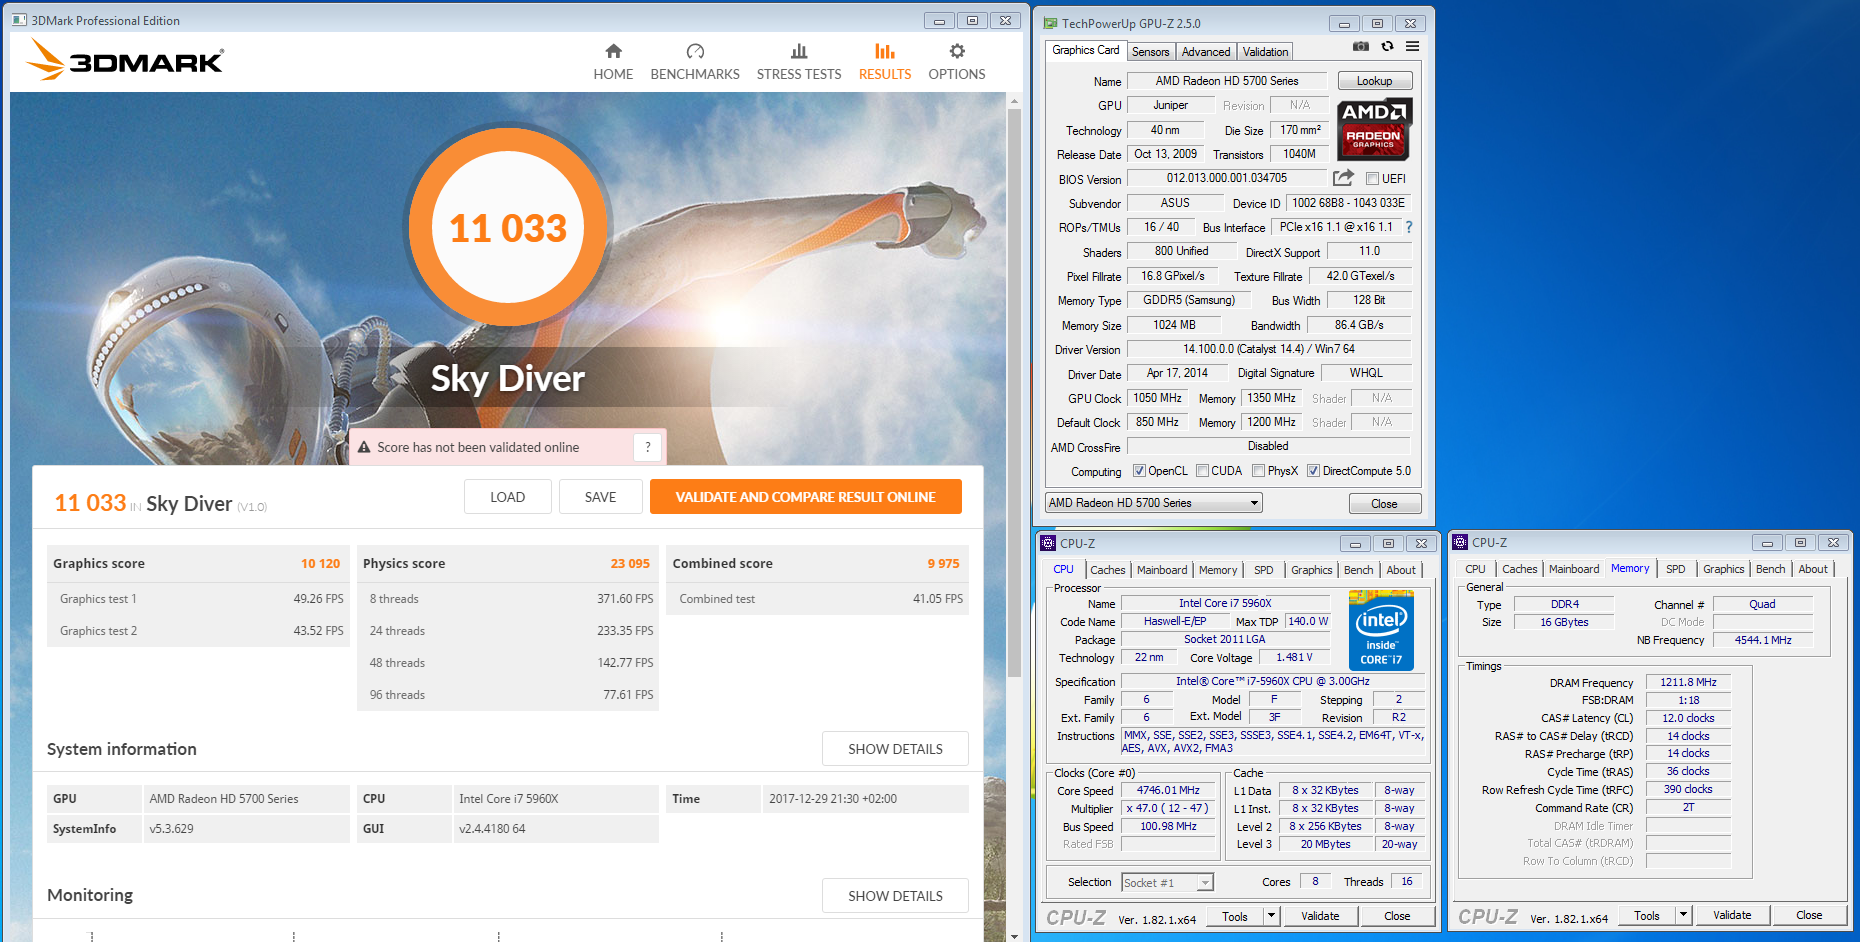Image resolution: width=1860 pixels, height=942 pixels.
Task: Open Graphics tab in right CPU-Z
Action: tap(1723, 569)
